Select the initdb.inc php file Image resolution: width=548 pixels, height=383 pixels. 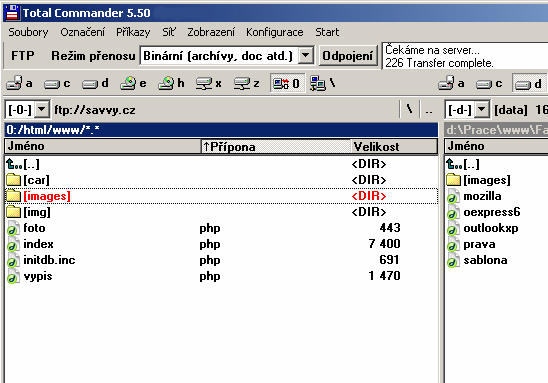click(x=221, y=260)
